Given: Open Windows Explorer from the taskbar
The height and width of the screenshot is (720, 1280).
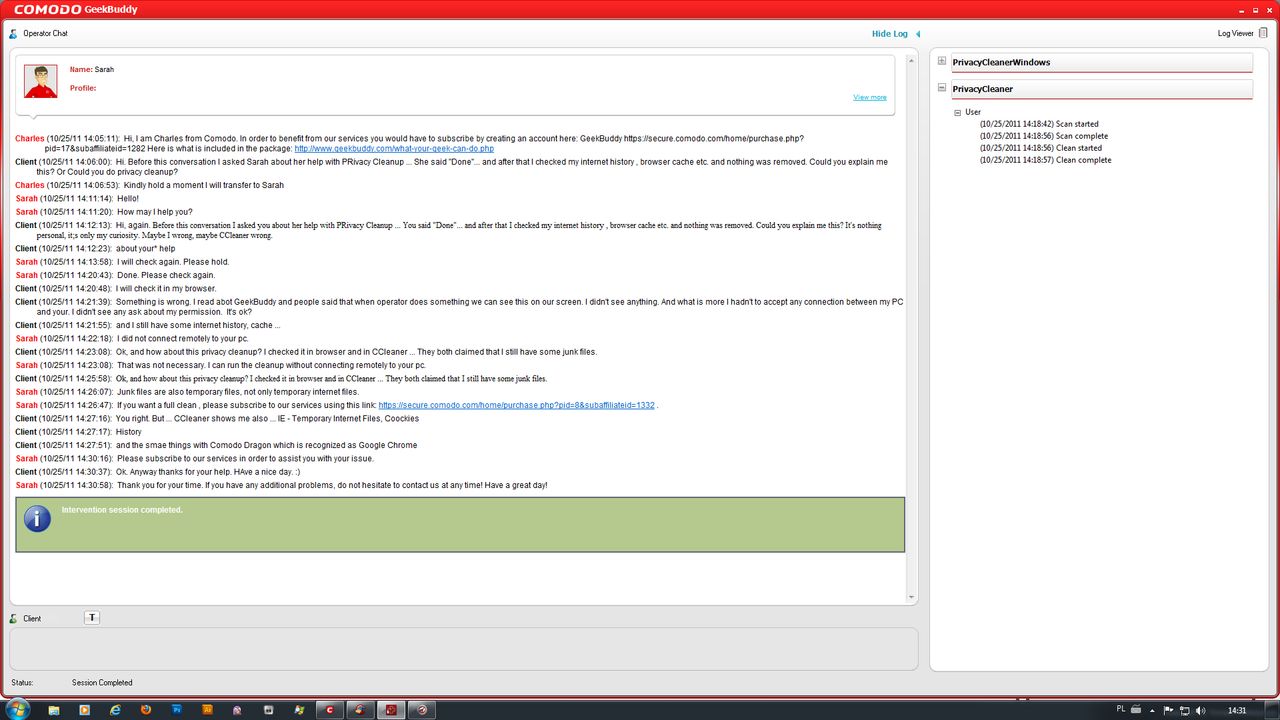Looking at the screenshot, I should 54,710.
